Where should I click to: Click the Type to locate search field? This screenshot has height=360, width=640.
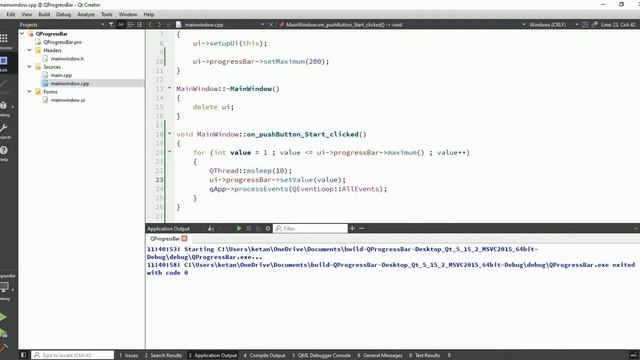click(73, 355)
